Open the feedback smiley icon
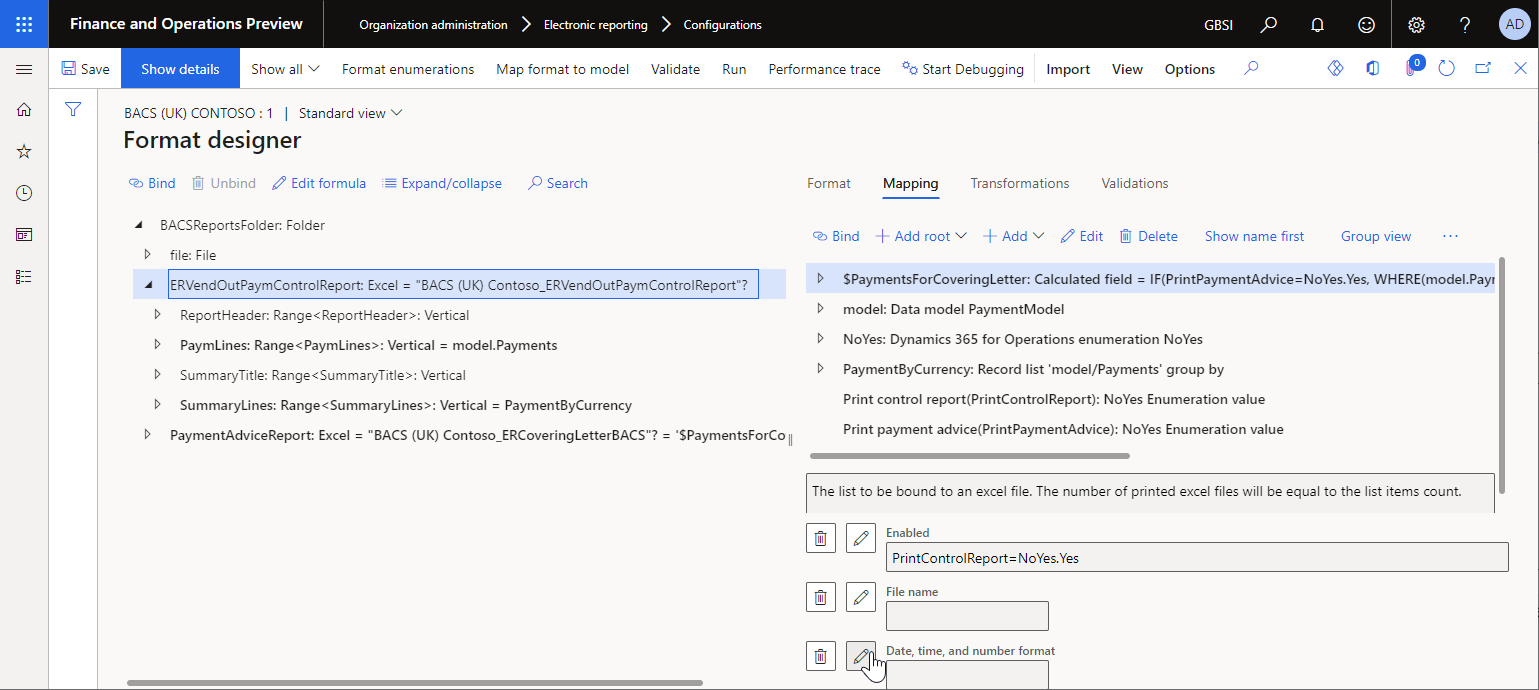Viewport: 1539px width, 690px height. coord(1367,24)
